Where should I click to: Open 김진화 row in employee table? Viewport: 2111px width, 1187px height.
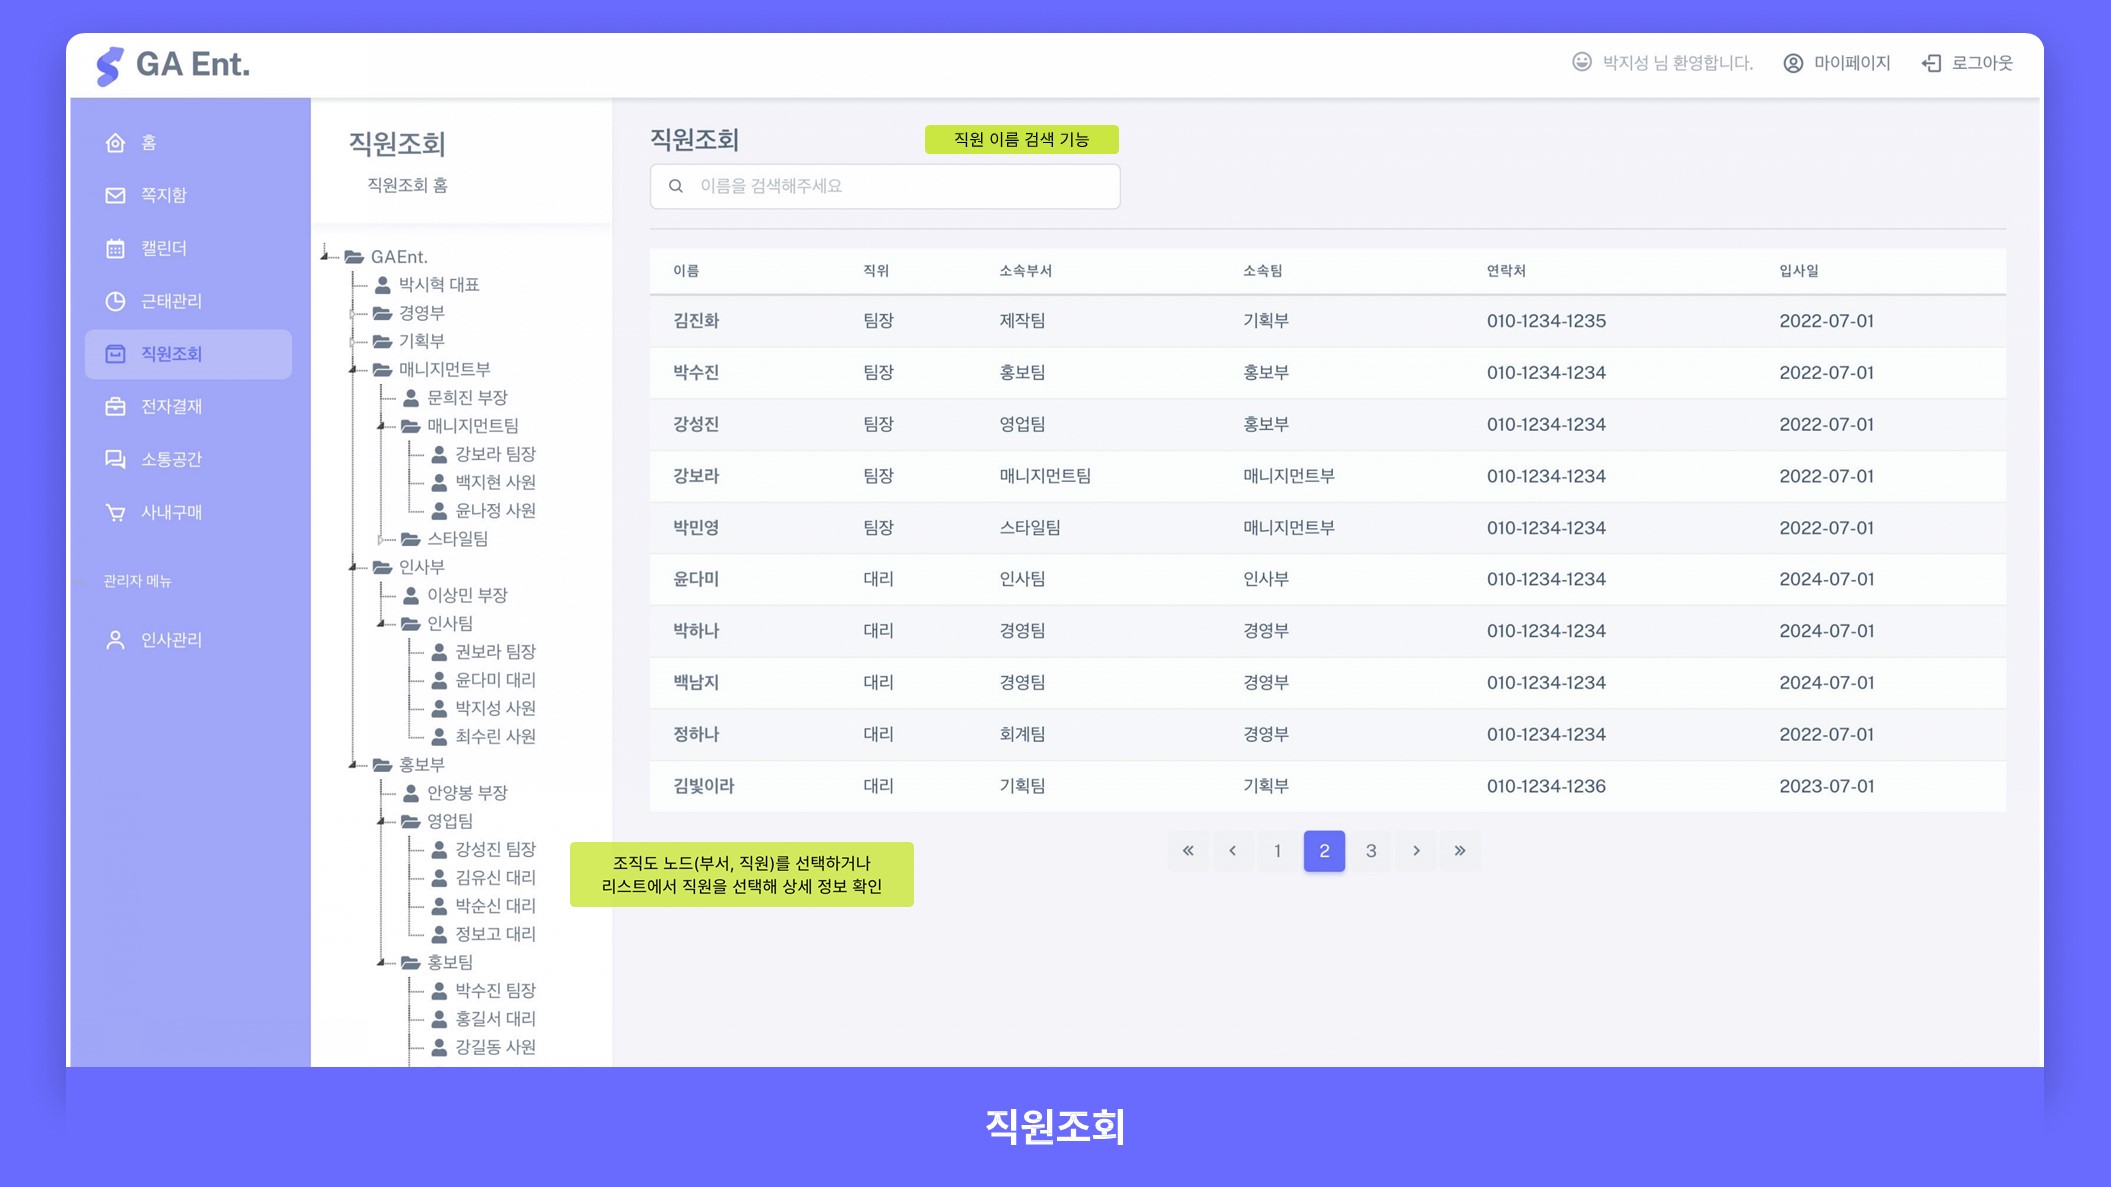(x=1327, y=321)
